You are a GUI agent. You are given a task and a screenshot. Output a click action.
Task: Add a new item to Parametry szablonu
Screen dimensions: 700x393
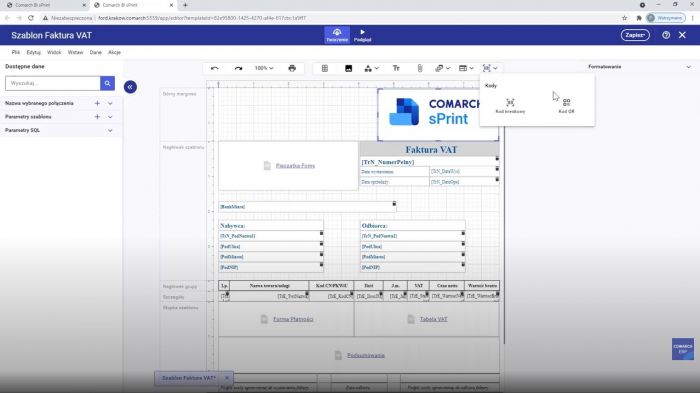tap(97, 117)
